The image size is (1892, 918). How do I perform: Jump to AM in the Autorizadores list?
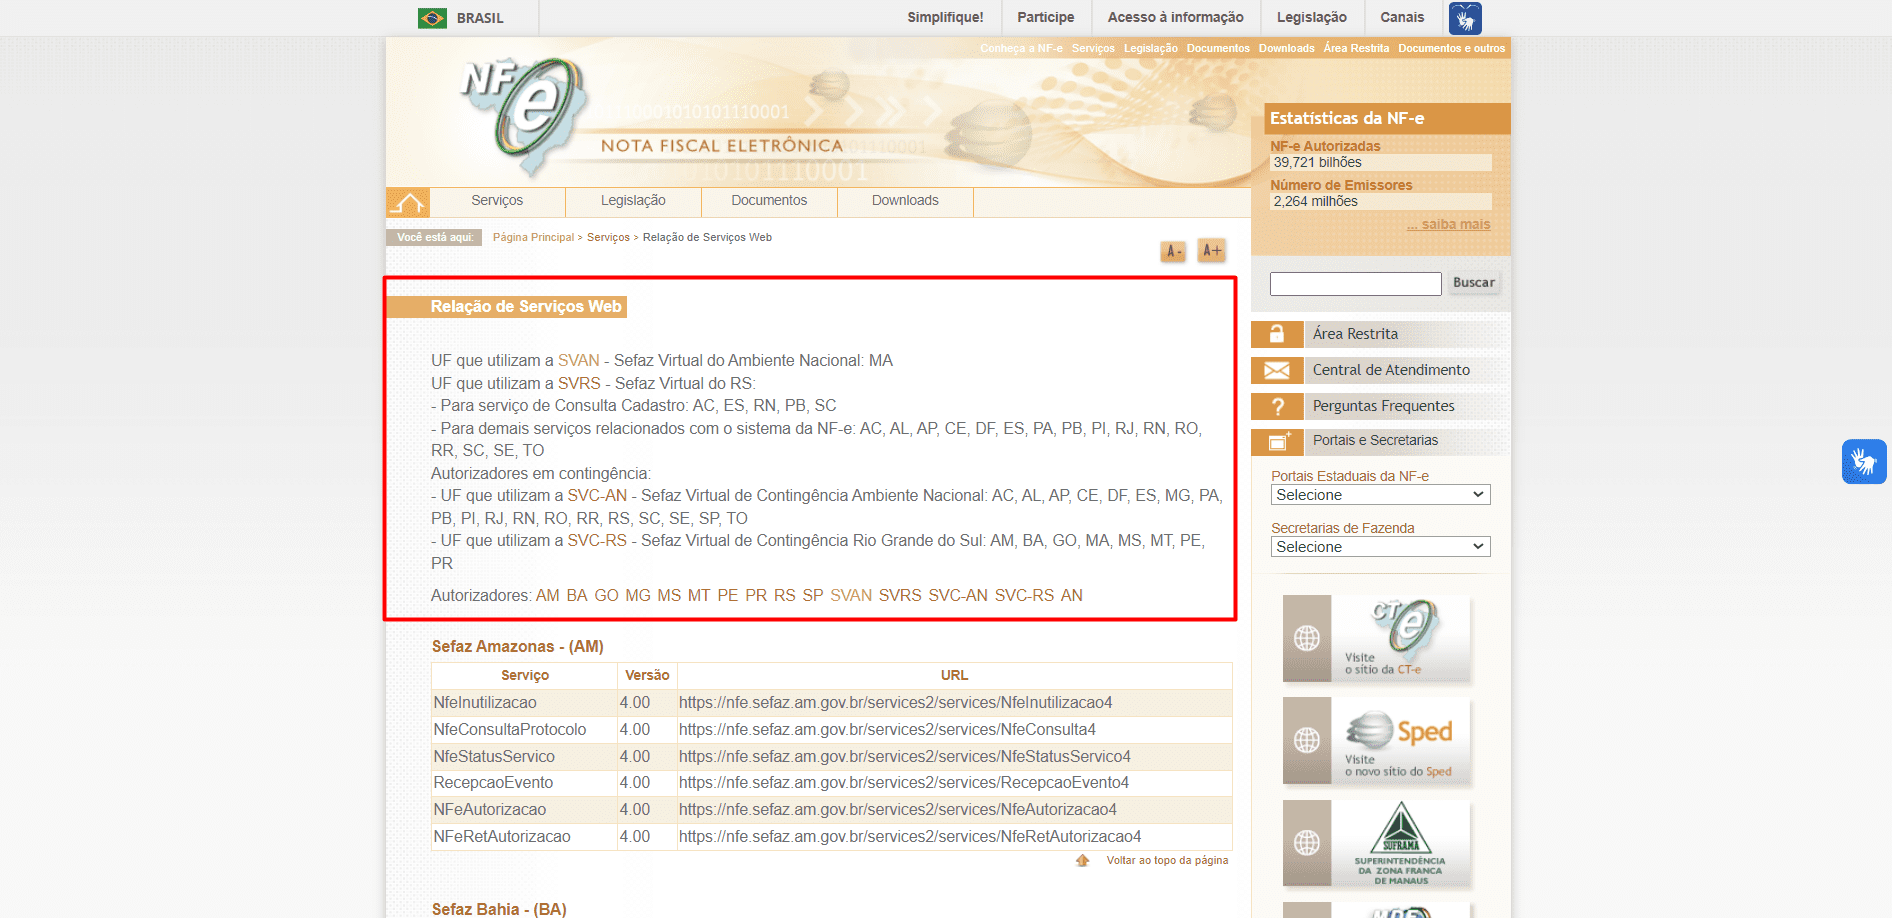click(548, 596)
